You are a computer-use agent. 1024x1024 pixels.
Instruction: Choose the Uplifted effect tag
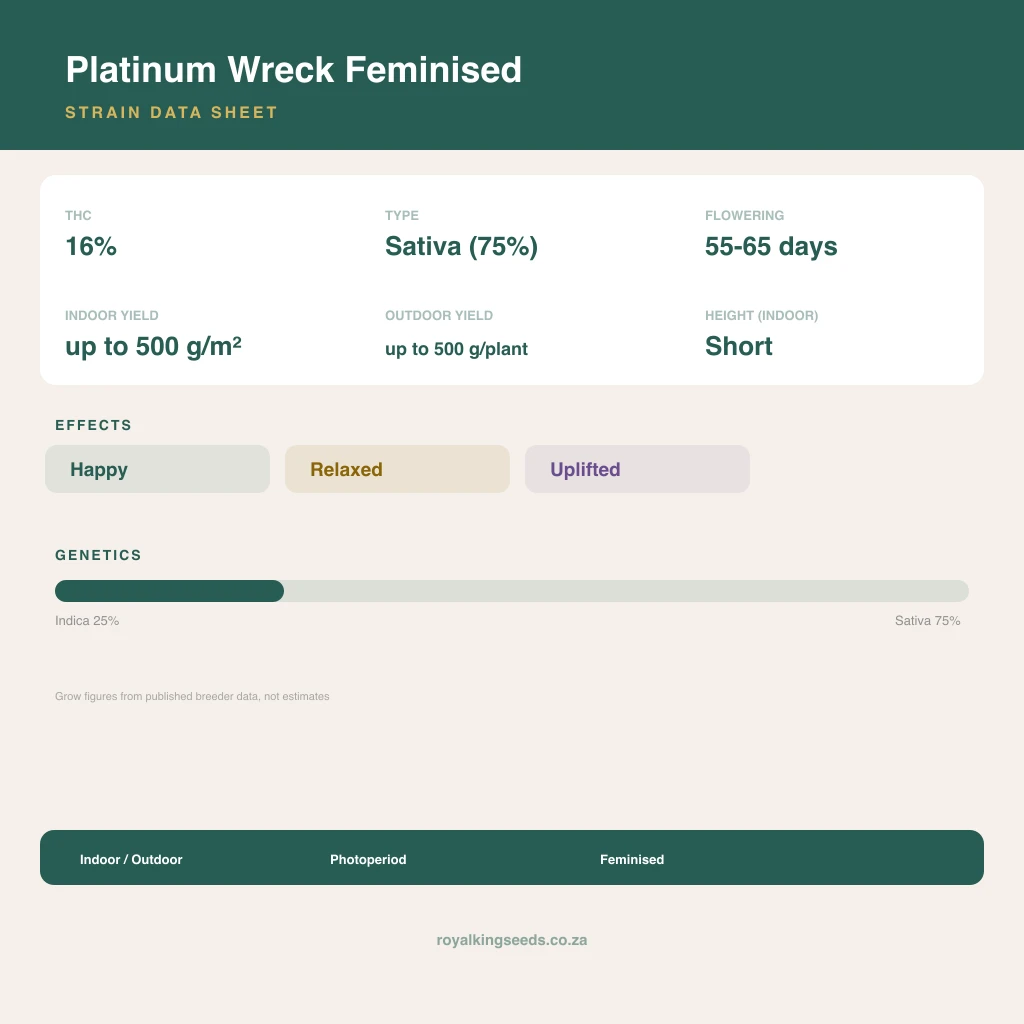(637, 469)
